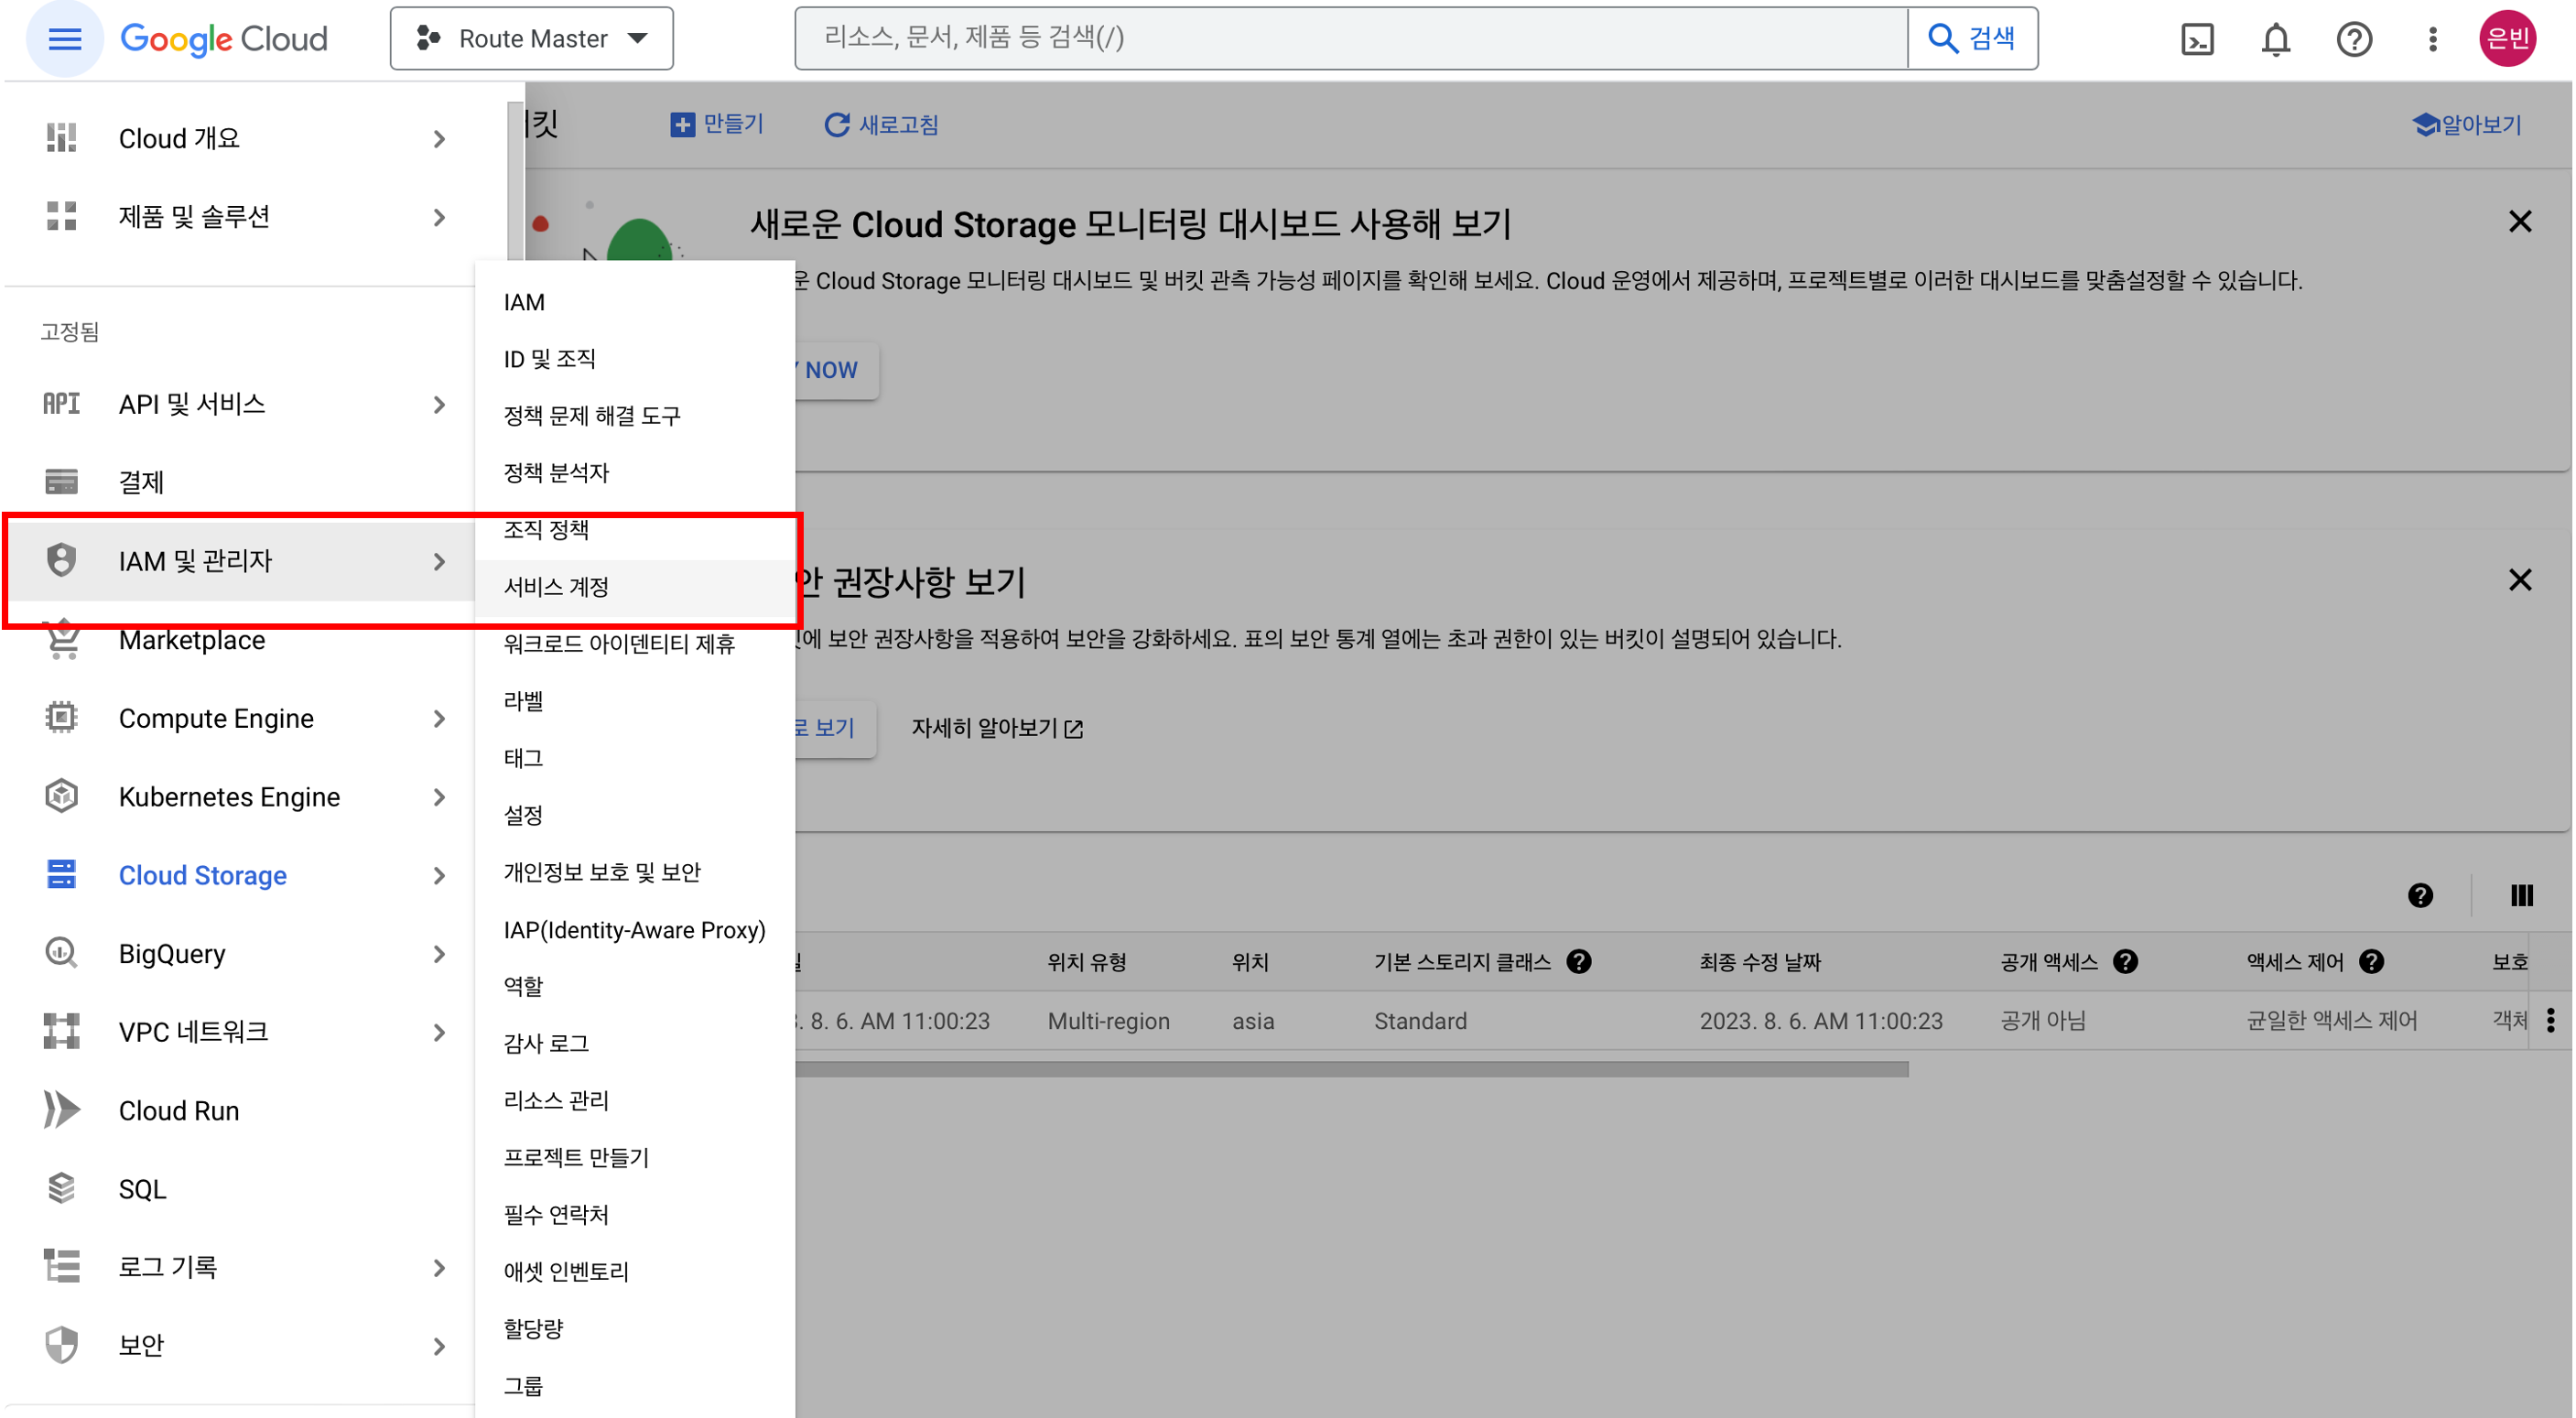Open the bucket row three-dot actions menu

pyautogui.click(x=2551, y=1020)
